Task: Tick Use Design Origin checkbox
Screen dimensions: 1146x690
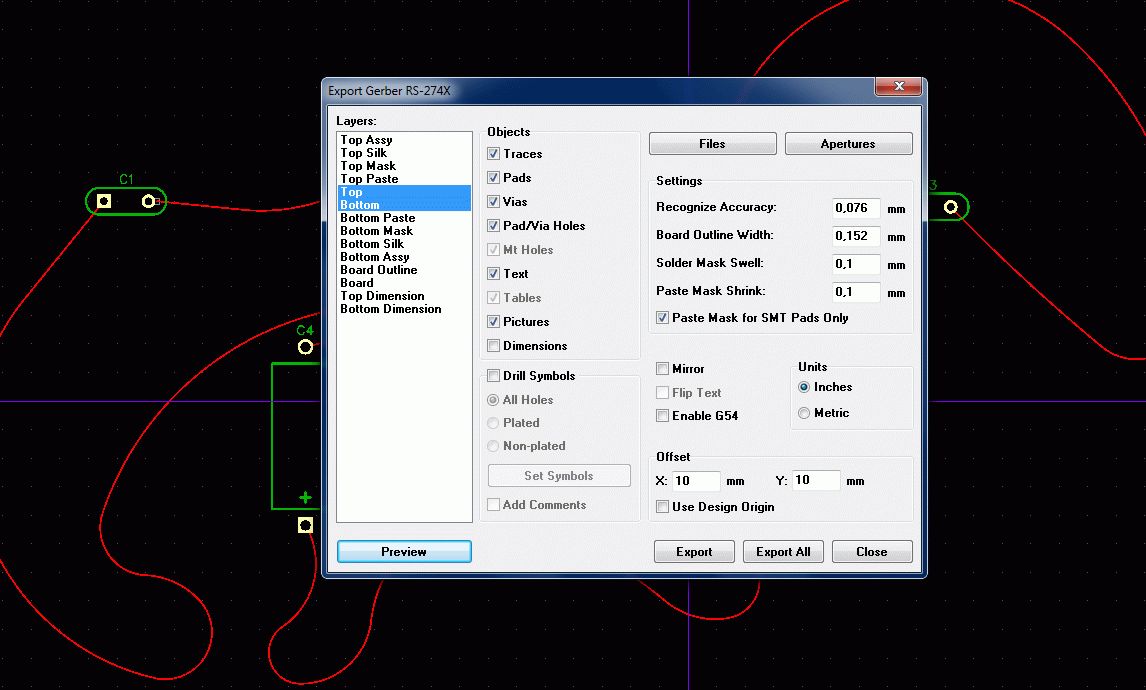Action: (663, 507)
